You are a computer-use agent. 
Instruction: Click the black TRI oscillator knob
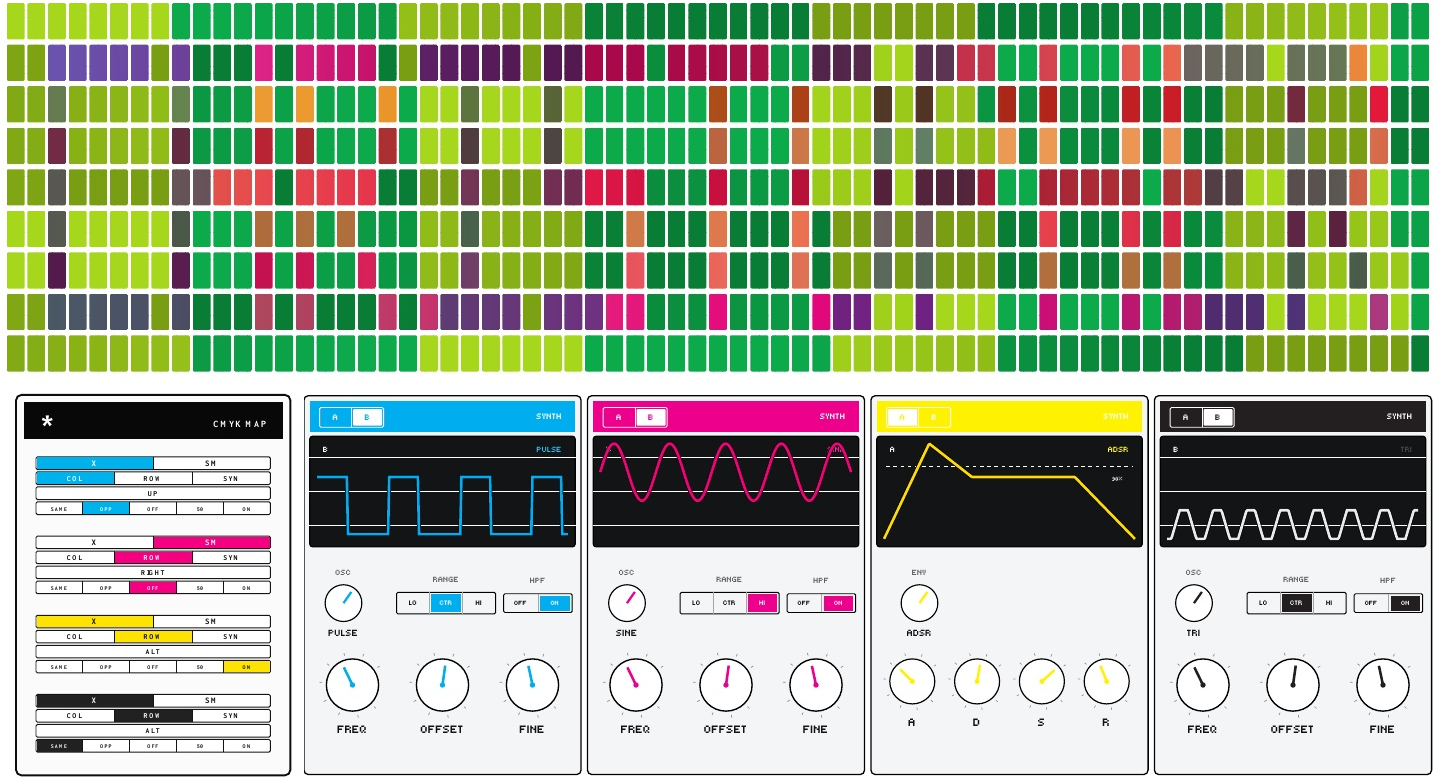pyautogui.click(x=1194, y=603)
